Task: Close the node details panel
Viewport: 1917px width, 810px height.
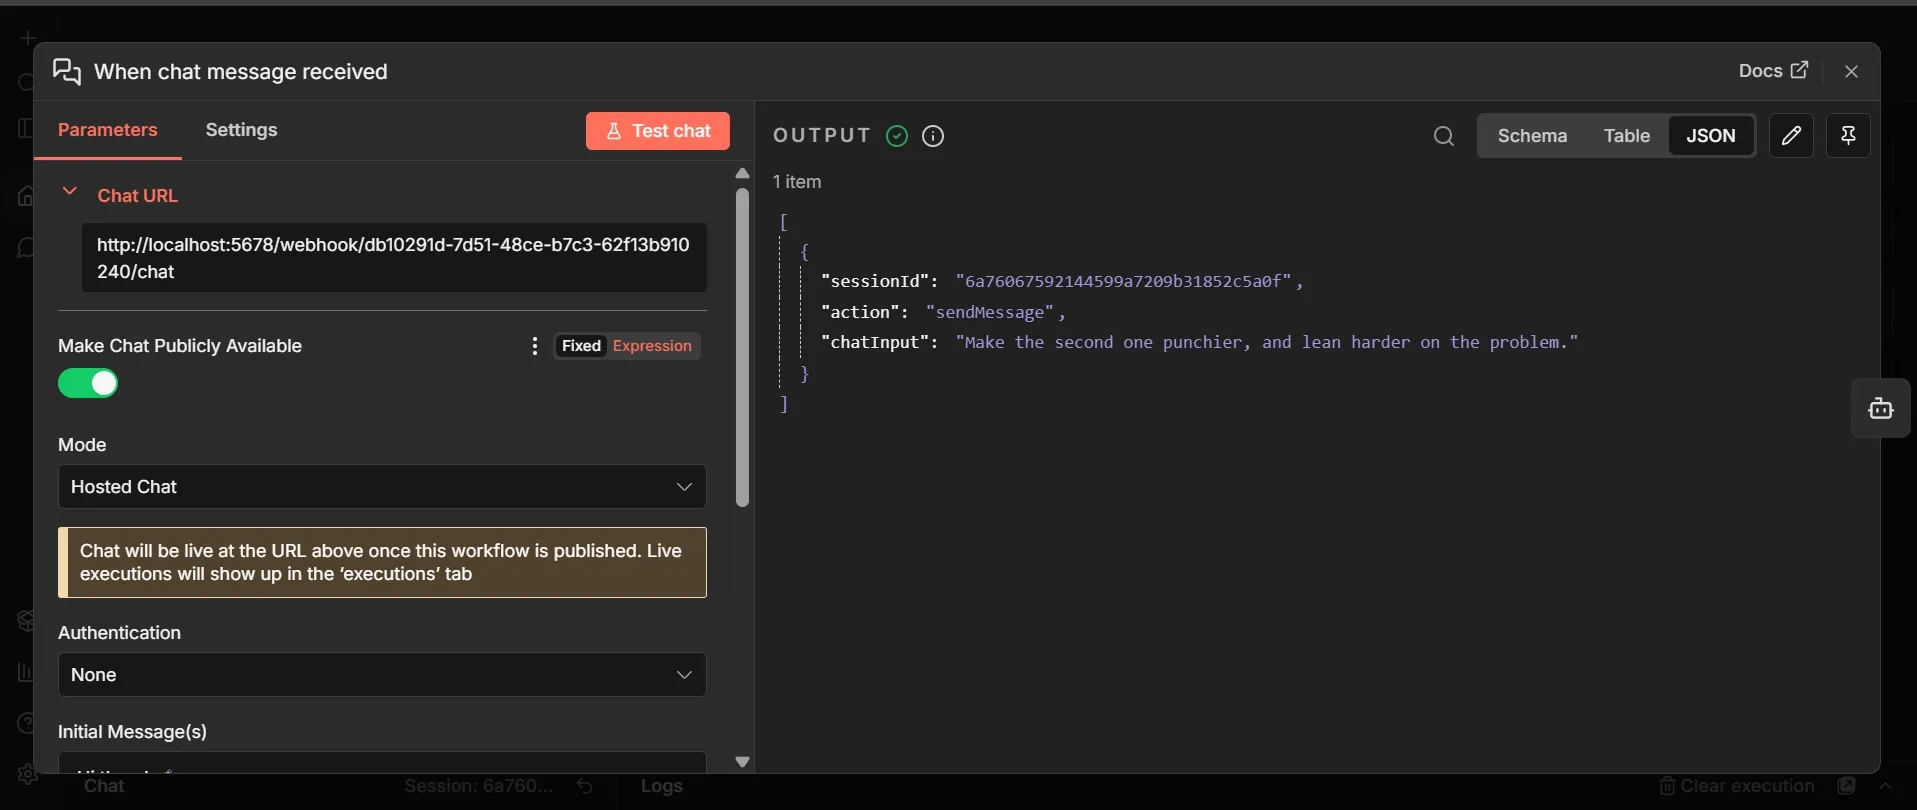Action: click(1851, 72)
